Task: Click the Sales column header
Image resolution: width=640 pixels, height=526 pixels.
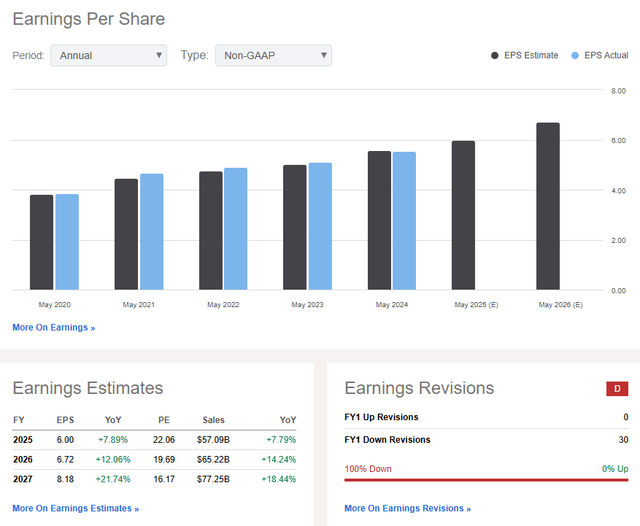Action: pos(212,420)
